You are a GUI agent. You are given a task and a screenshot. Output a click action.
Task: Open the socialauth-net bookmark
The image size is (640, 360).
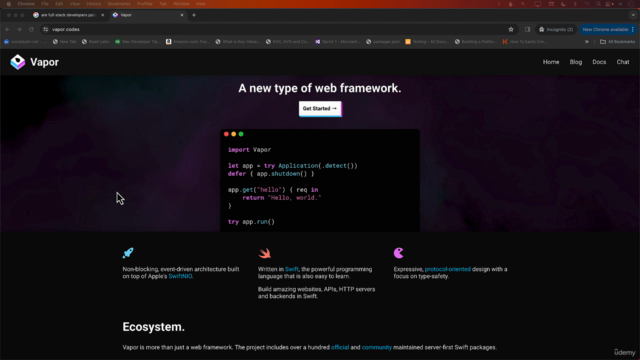tap(25, 42)
